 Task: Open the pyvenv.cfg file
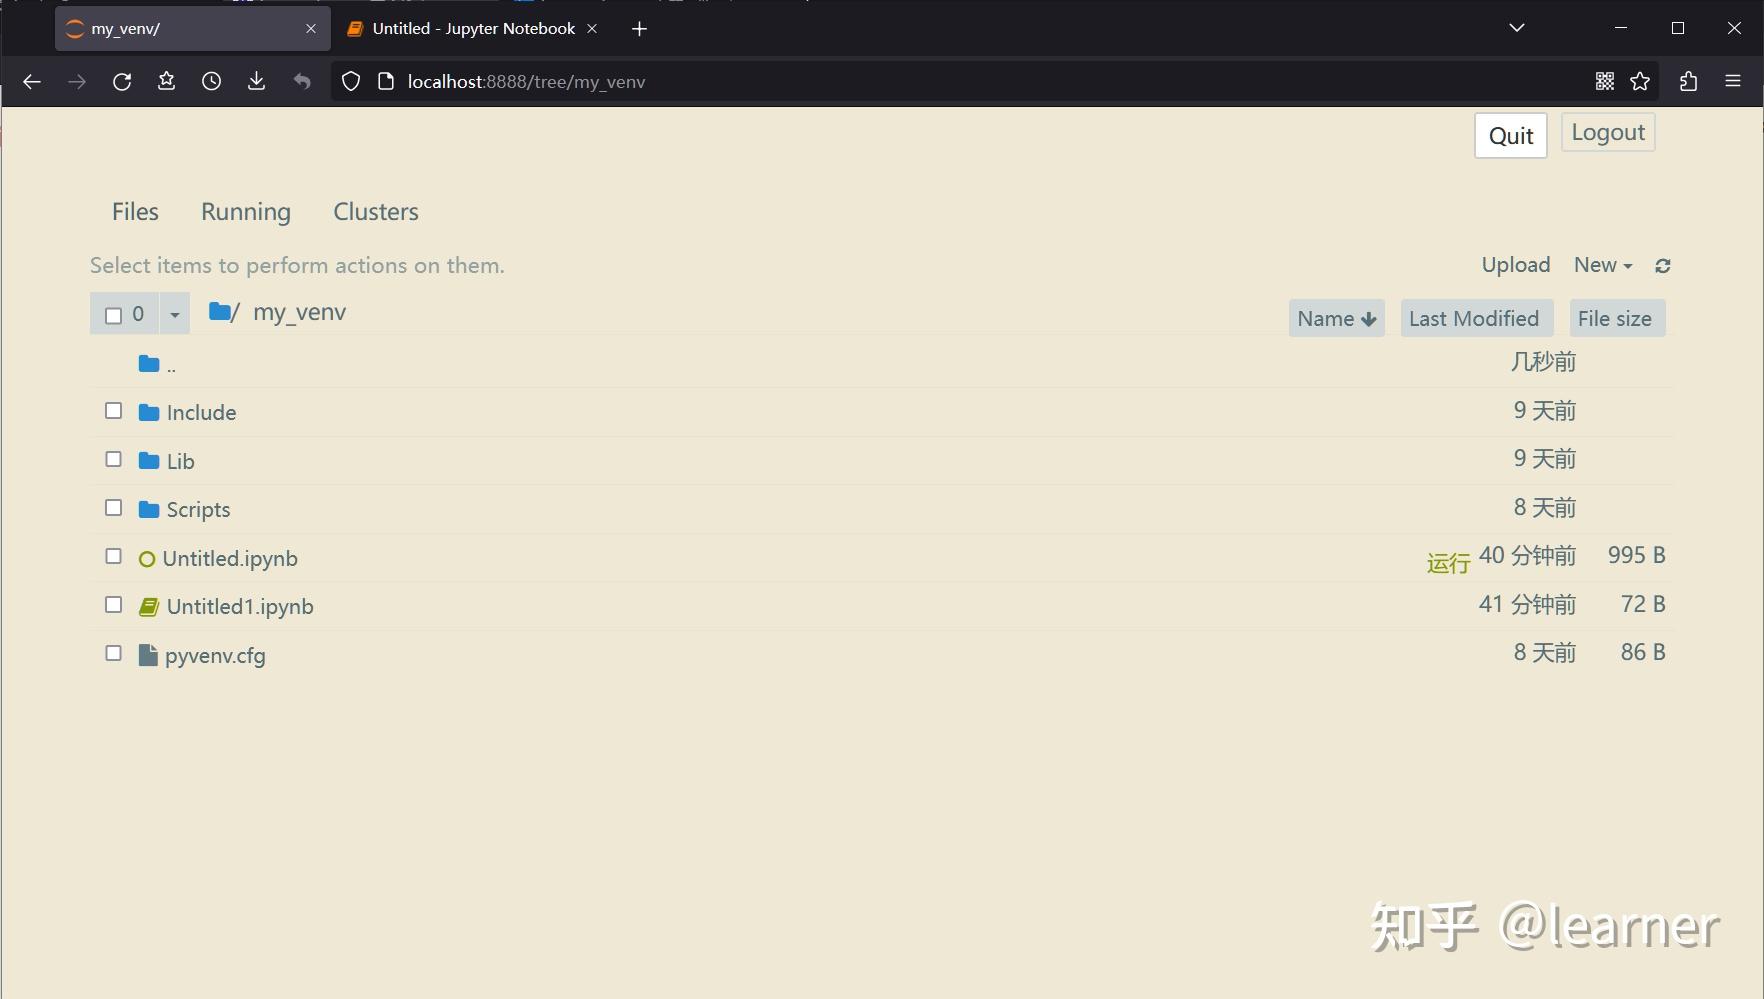coord(215,656)
